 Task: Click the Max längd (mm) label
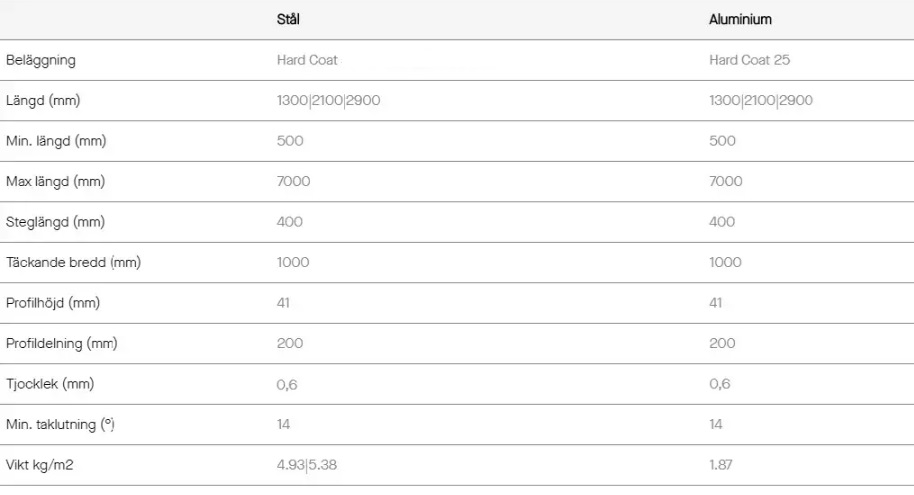pos(56,181)
